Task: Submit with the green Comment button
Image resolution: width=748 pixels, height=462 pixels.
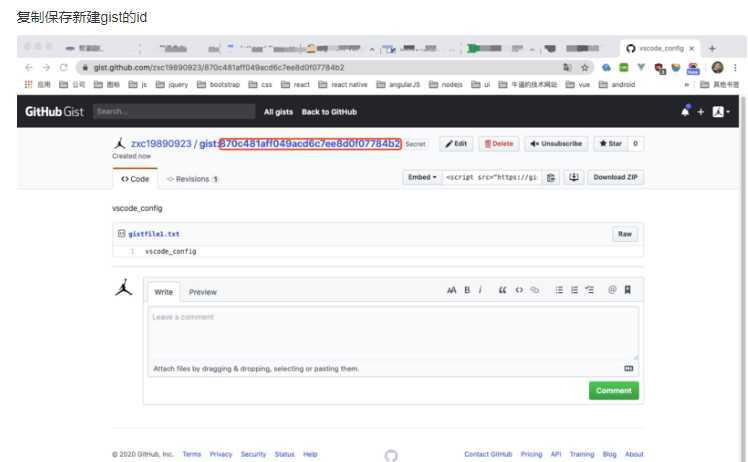Action: pyautogui.click(x=613, y=390)
